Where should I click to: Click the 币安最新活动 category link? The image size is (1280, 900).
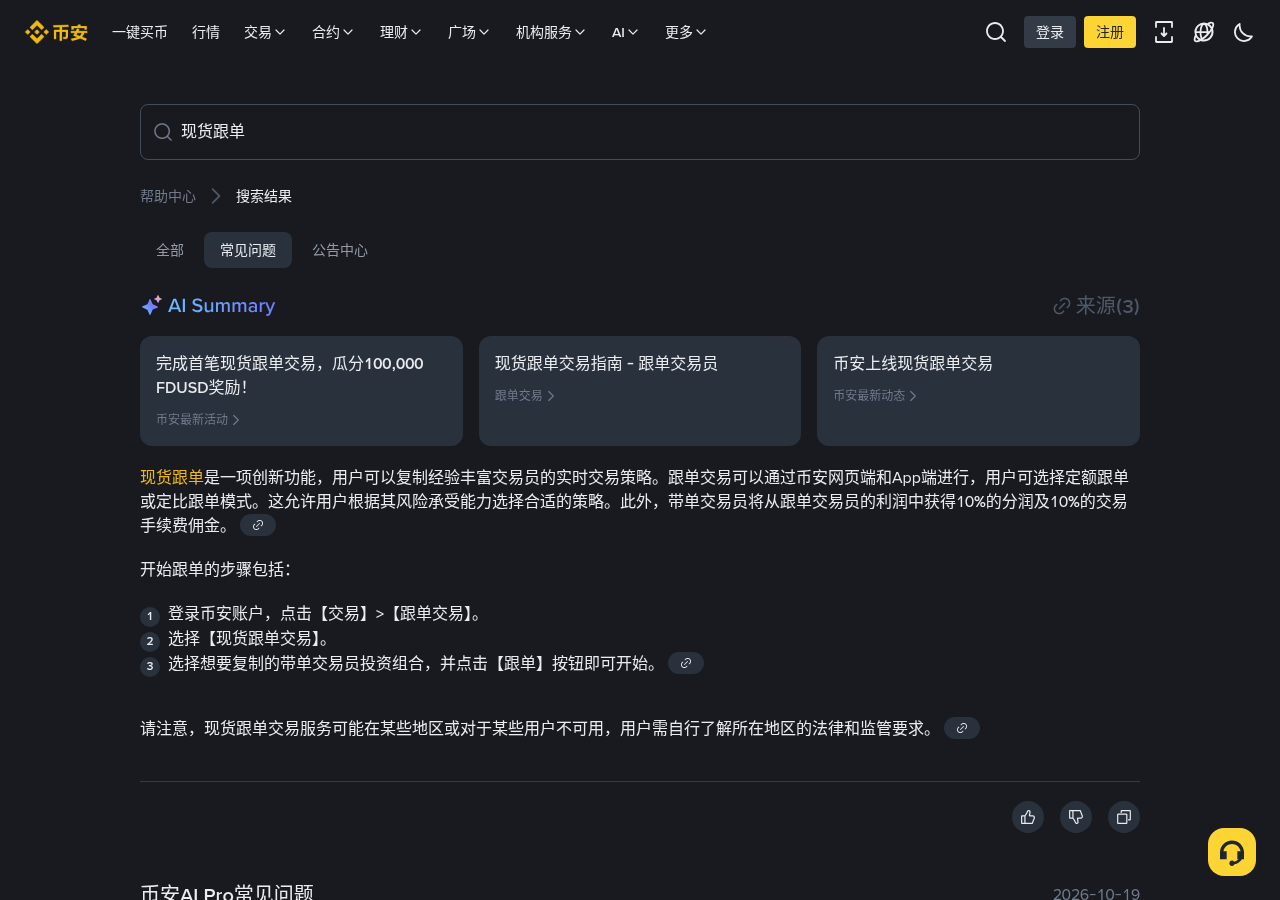point(198,420)
